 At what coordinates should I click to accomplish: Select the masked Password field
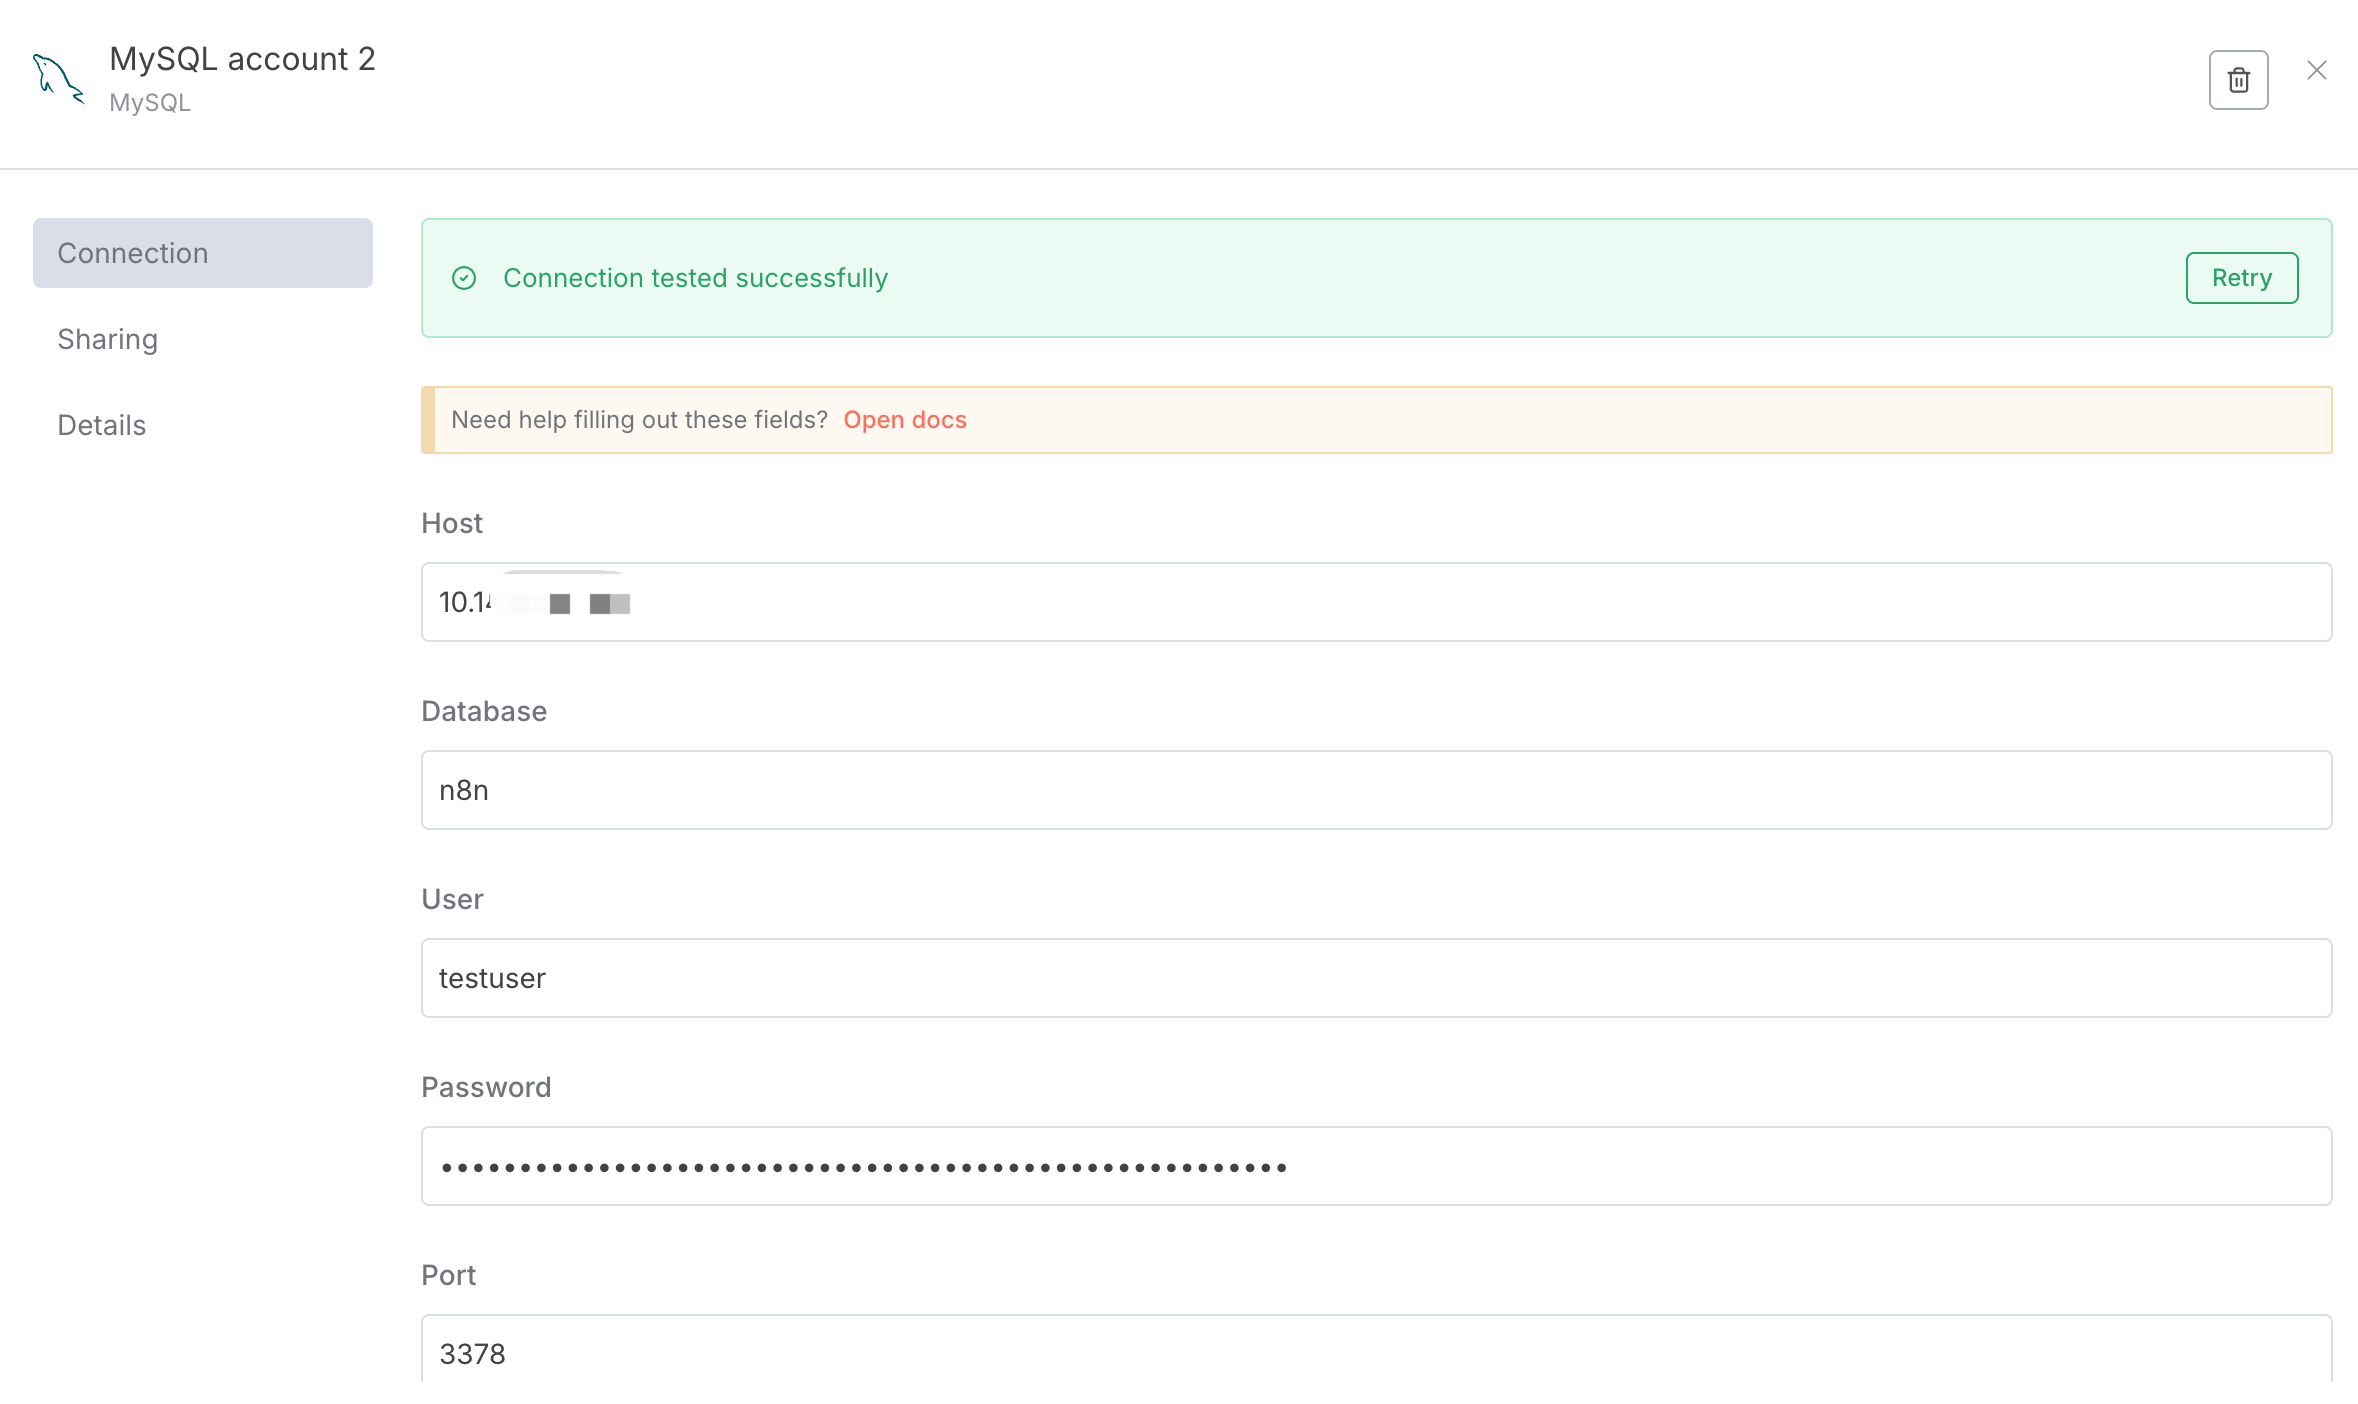point(1376,1166)
